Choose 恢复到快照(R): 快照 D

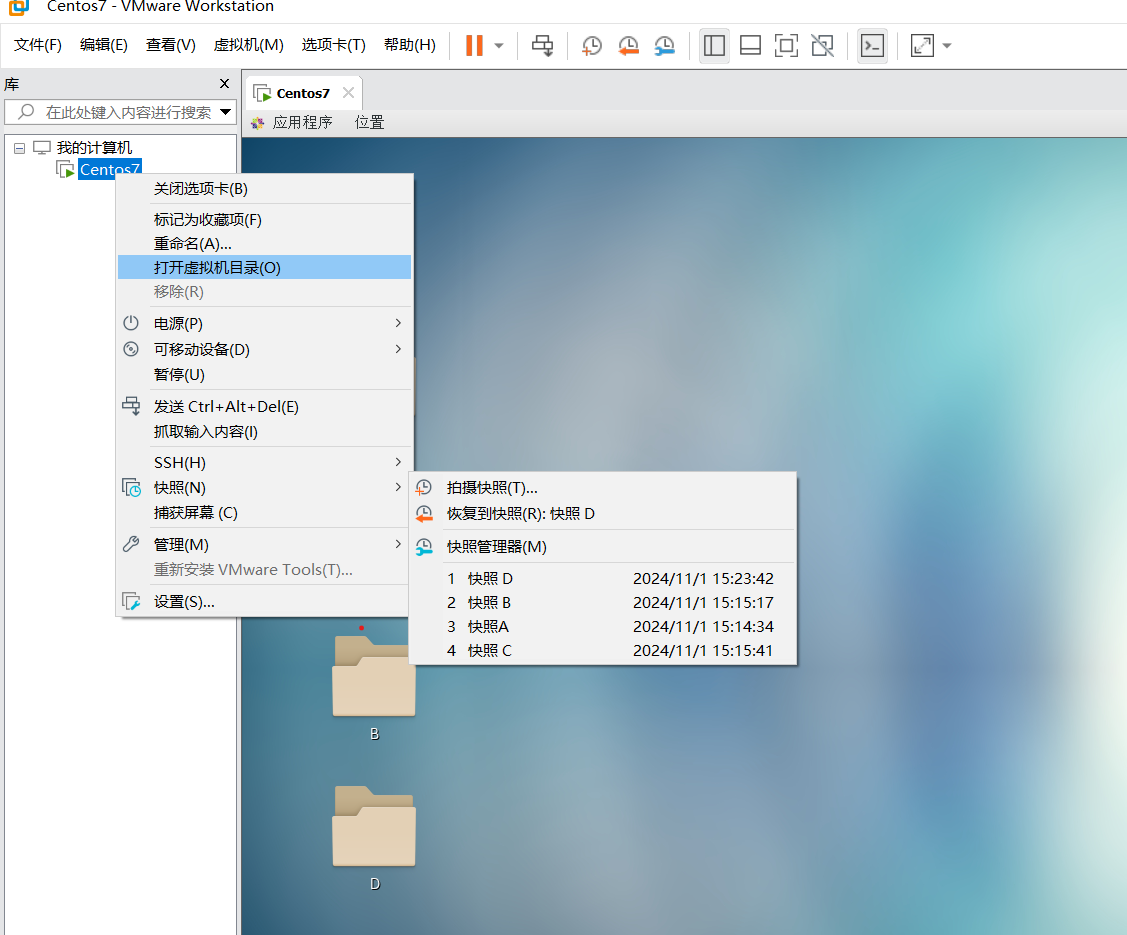coord(603,514)
